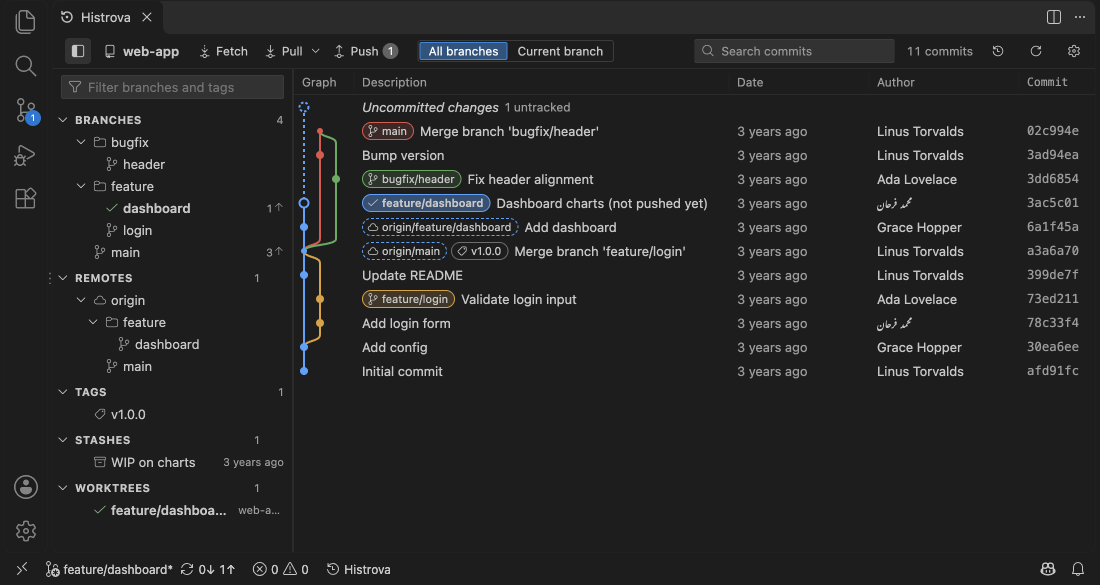This screenshot has height=585, width=1100.
Task: Select the Update README commit
Action: (x=693, y=275)
